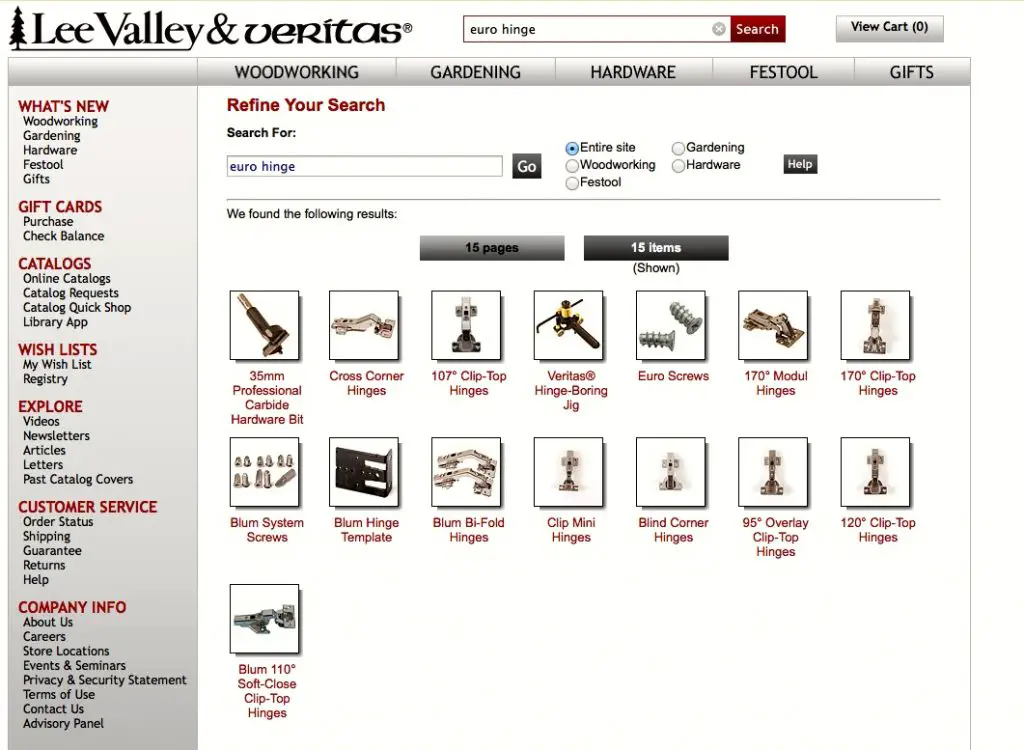Open the Blum Hinge Template product image
The width and height of the screenshot is (1024, 750).
pyautogui.click(x=364, y=472)
